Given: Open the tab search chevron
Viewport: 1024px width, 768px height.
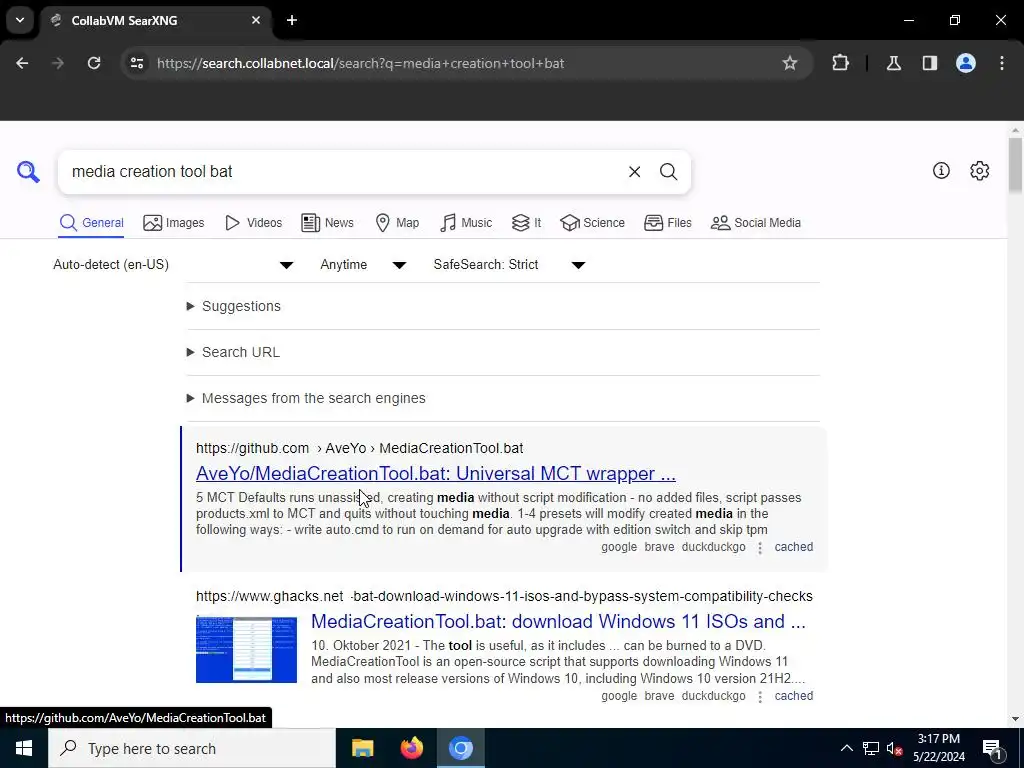Looking at the screenshot, I should pos(20,20).
